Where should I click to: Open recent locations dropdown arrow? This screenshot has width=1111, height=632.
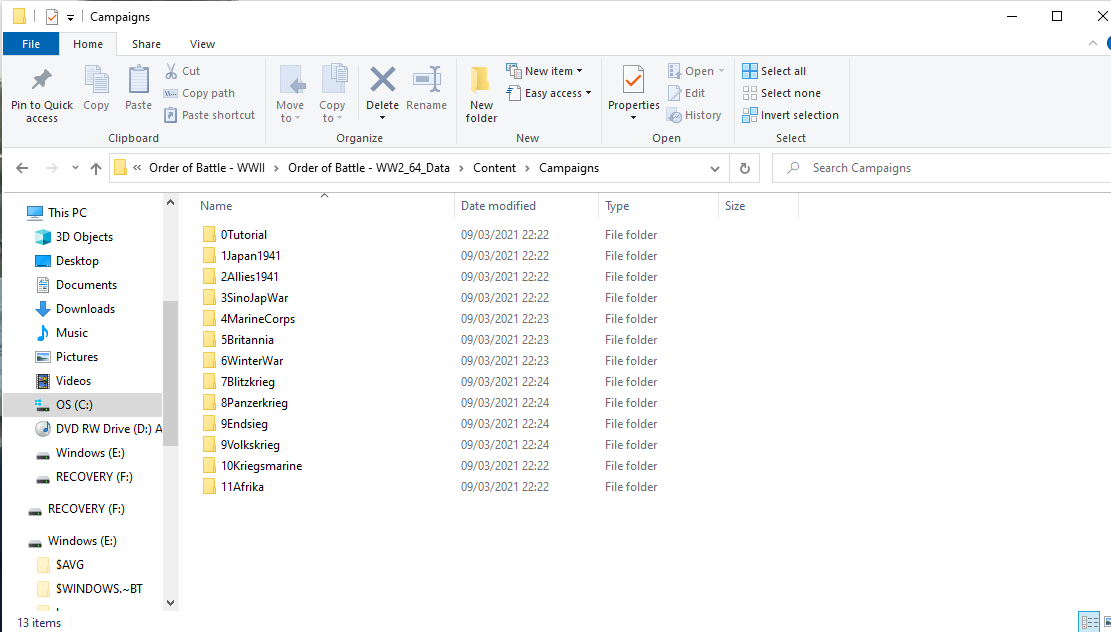pyautogui.click(x=75, y=168)
